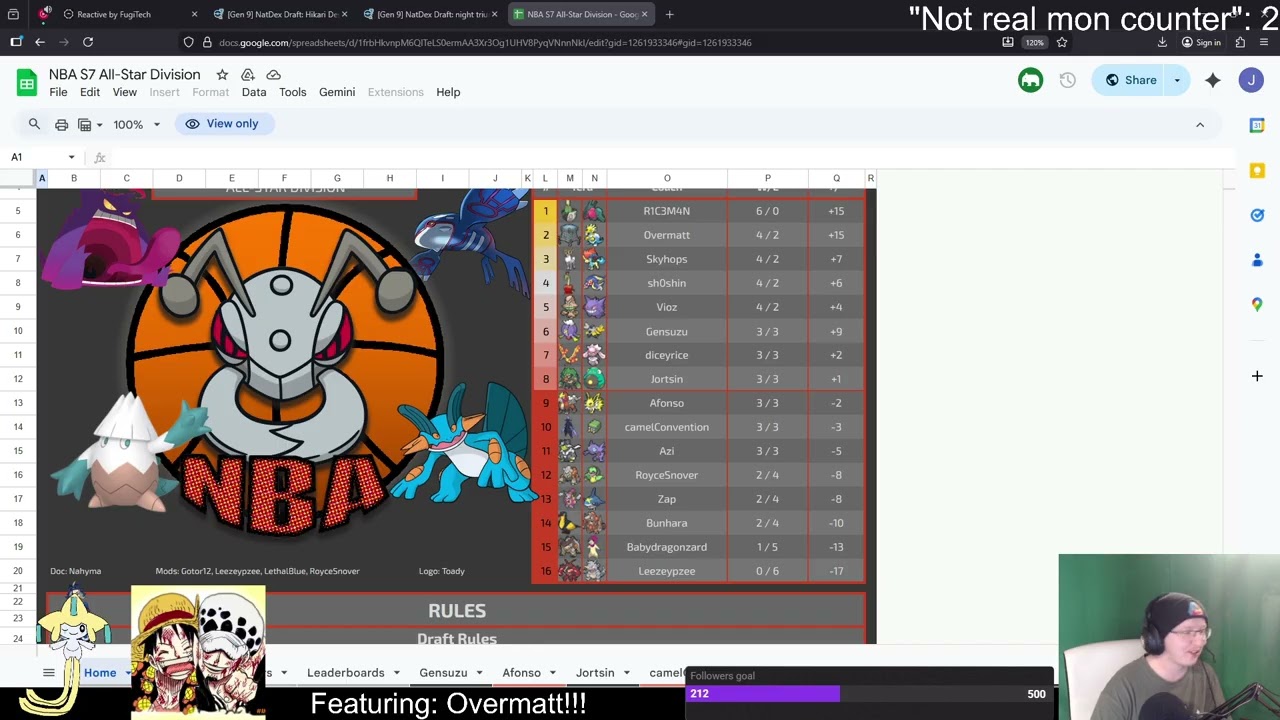1280x720 pixels.
Task: Click the camelConvention coach cell
Action: [667, 427]
